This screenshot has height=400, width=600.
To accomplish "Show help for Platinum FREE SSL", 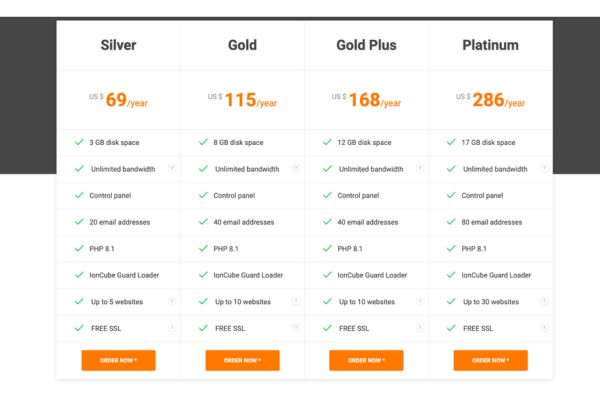I will [544, 328].
